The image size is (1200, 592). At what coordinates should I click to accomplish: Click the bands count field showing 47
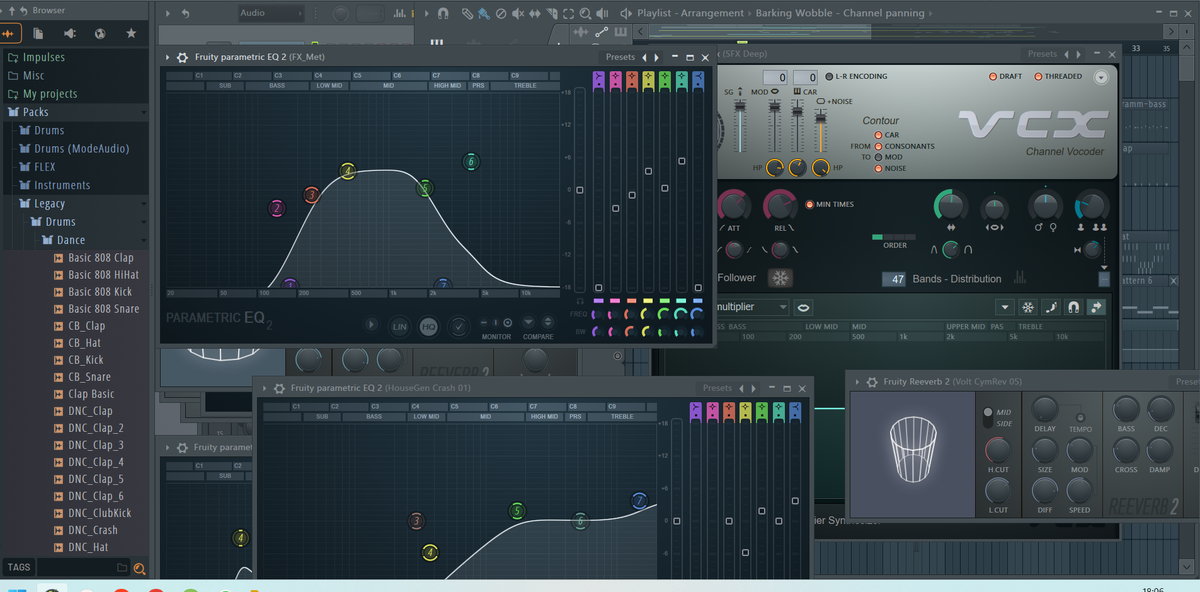[894, 279]
